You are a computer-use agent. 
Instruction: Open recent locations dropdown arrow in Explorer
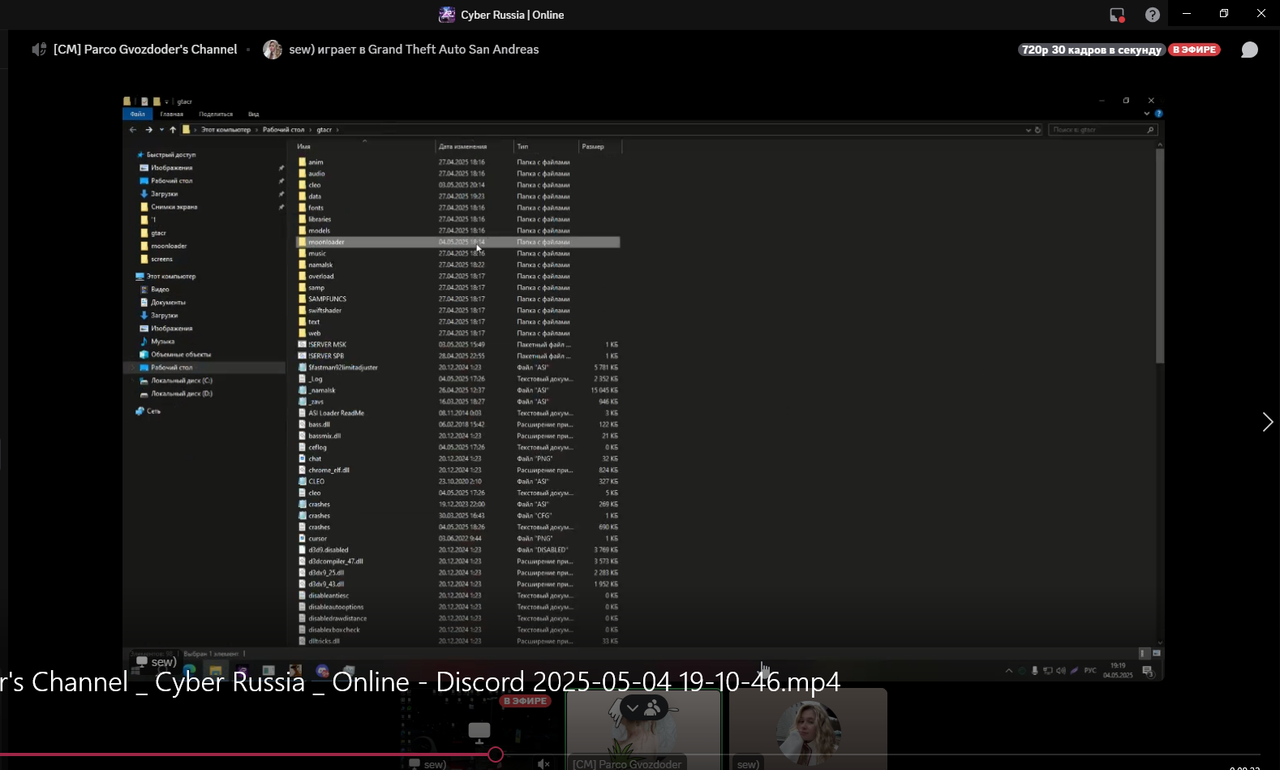tap(161, 130)
